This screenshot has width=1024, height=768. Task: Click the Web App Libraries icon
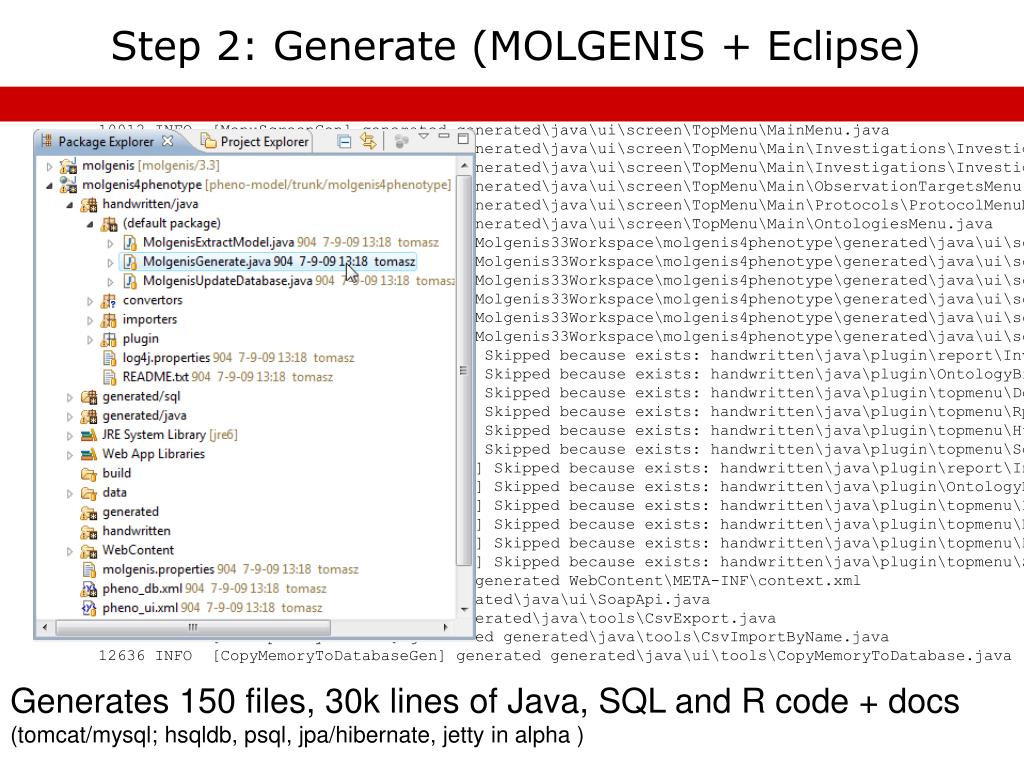coord(89,455)
